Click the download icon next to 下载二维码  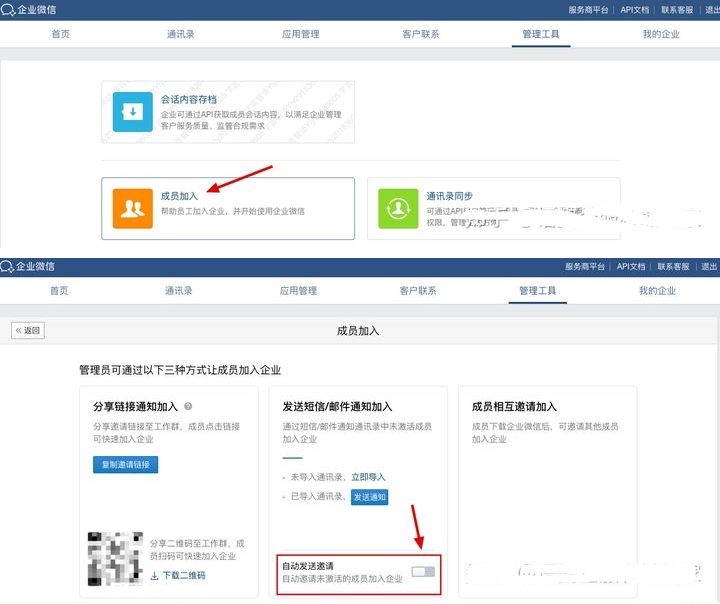click(x=154, y=575)
